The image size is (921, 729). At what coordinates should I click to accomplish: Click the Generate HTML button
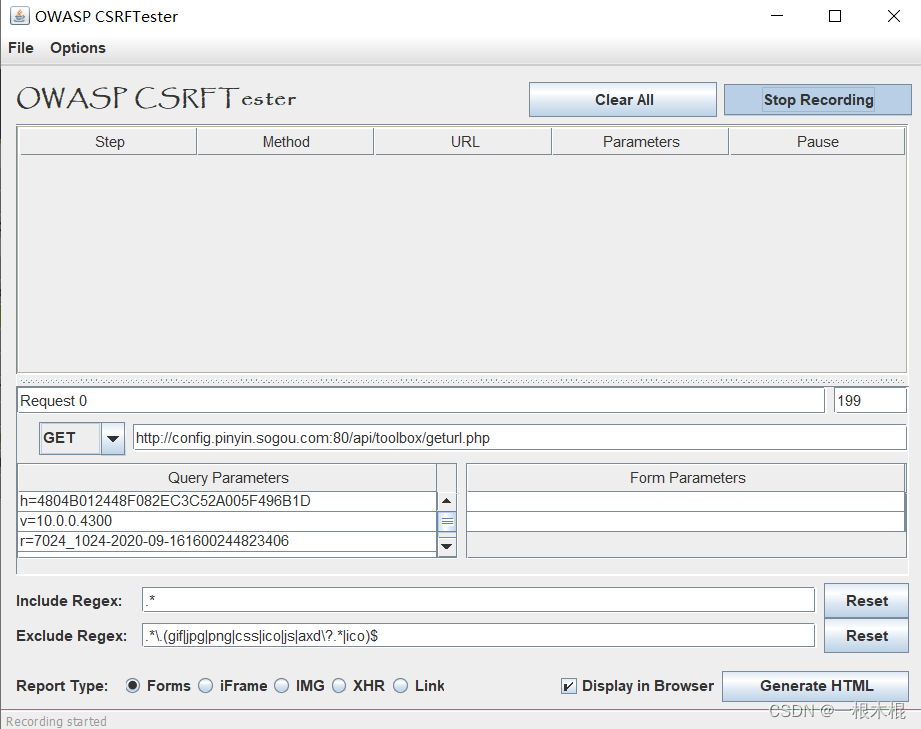coord(815,686)
